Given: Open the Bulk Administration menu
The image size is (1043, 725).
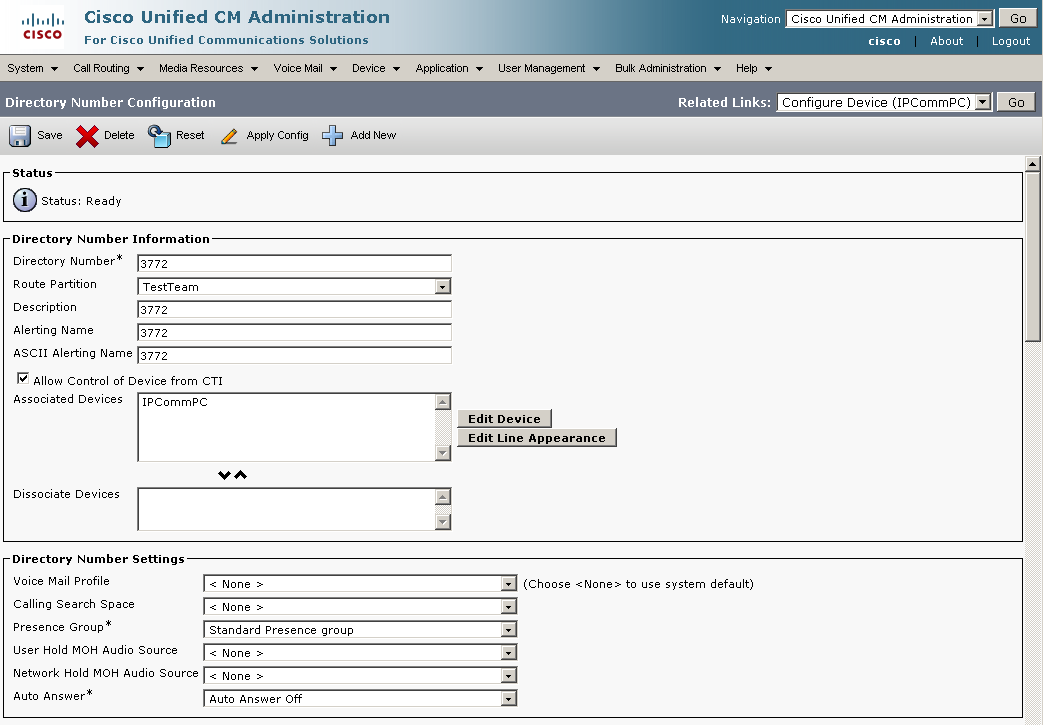Looking at the screenshot, I should coord(667,68).
